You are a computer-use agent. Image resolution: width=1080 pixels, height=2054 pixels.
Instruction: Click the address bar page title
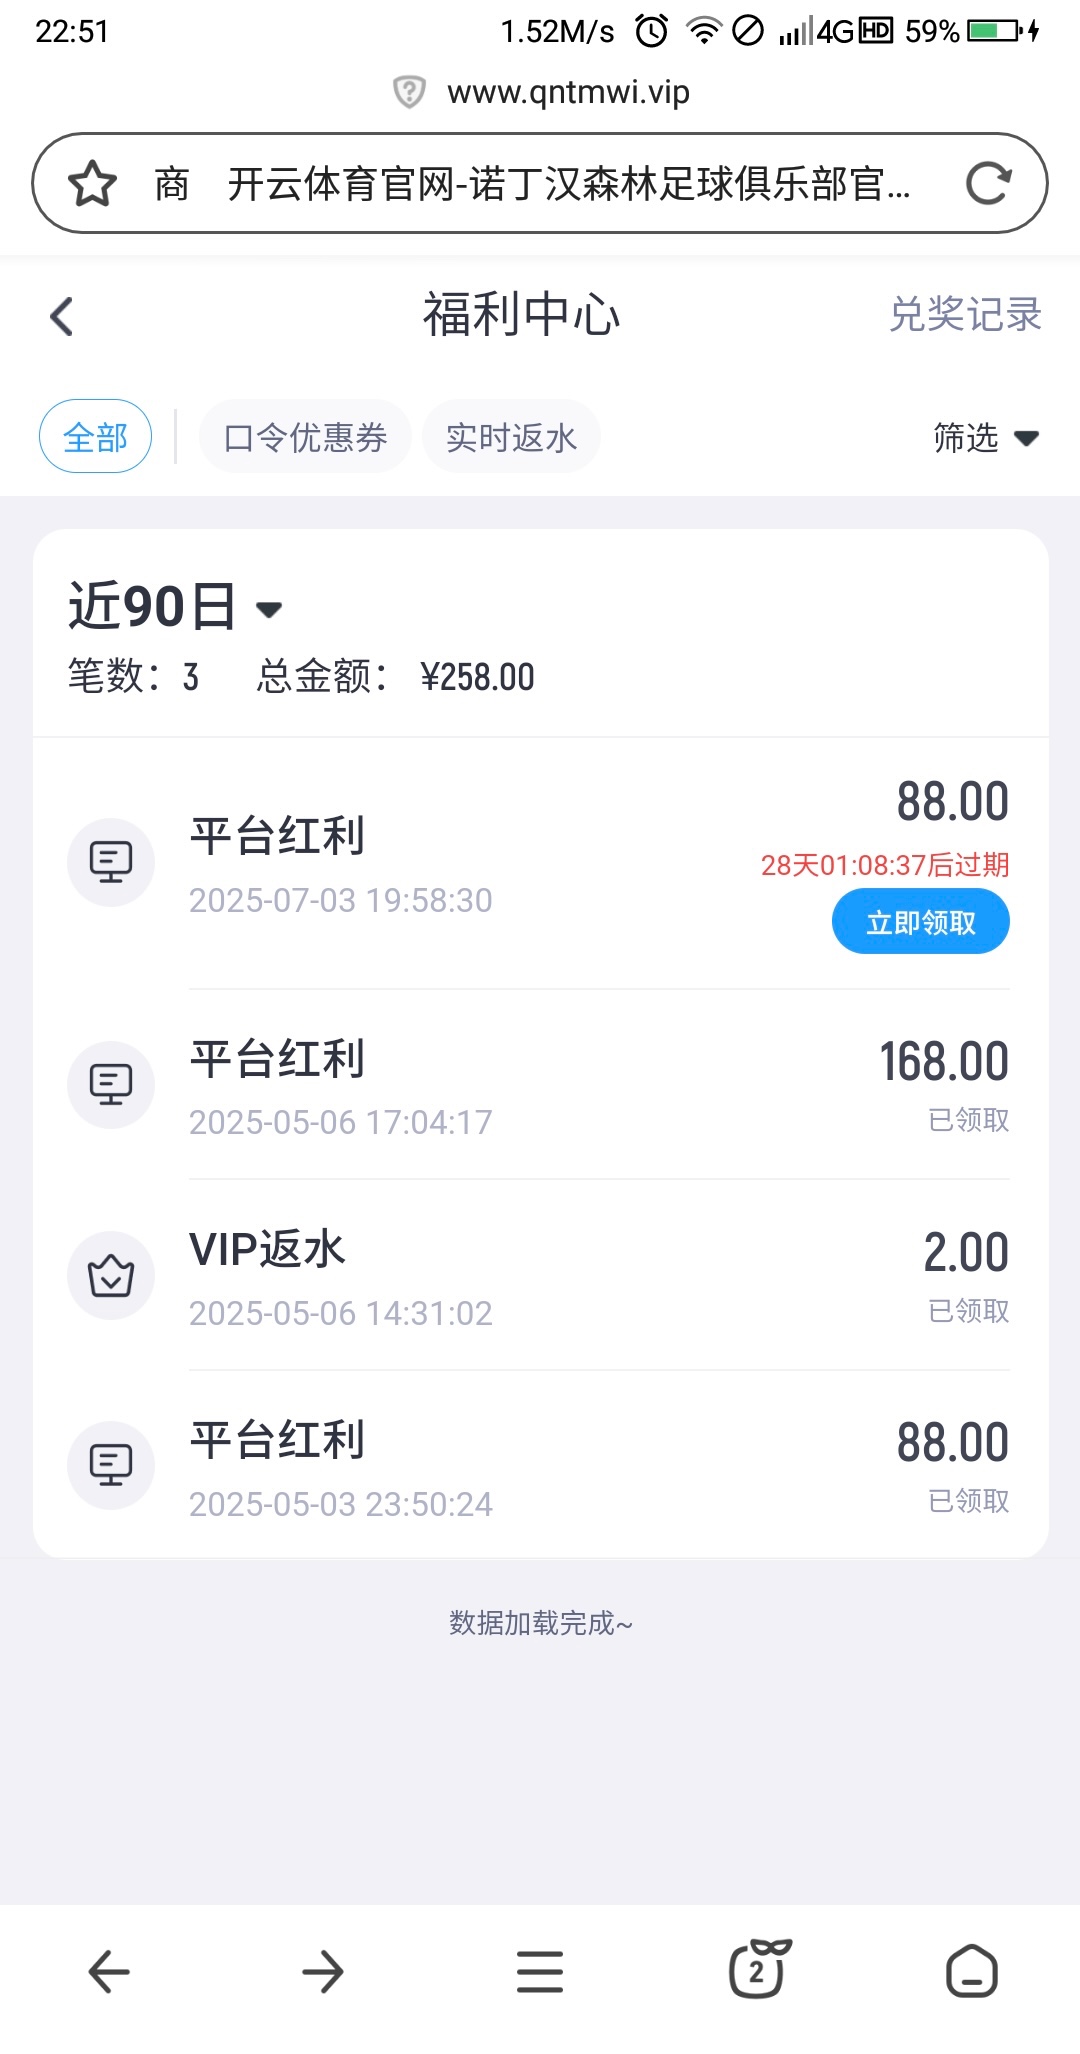pos(568,184)
